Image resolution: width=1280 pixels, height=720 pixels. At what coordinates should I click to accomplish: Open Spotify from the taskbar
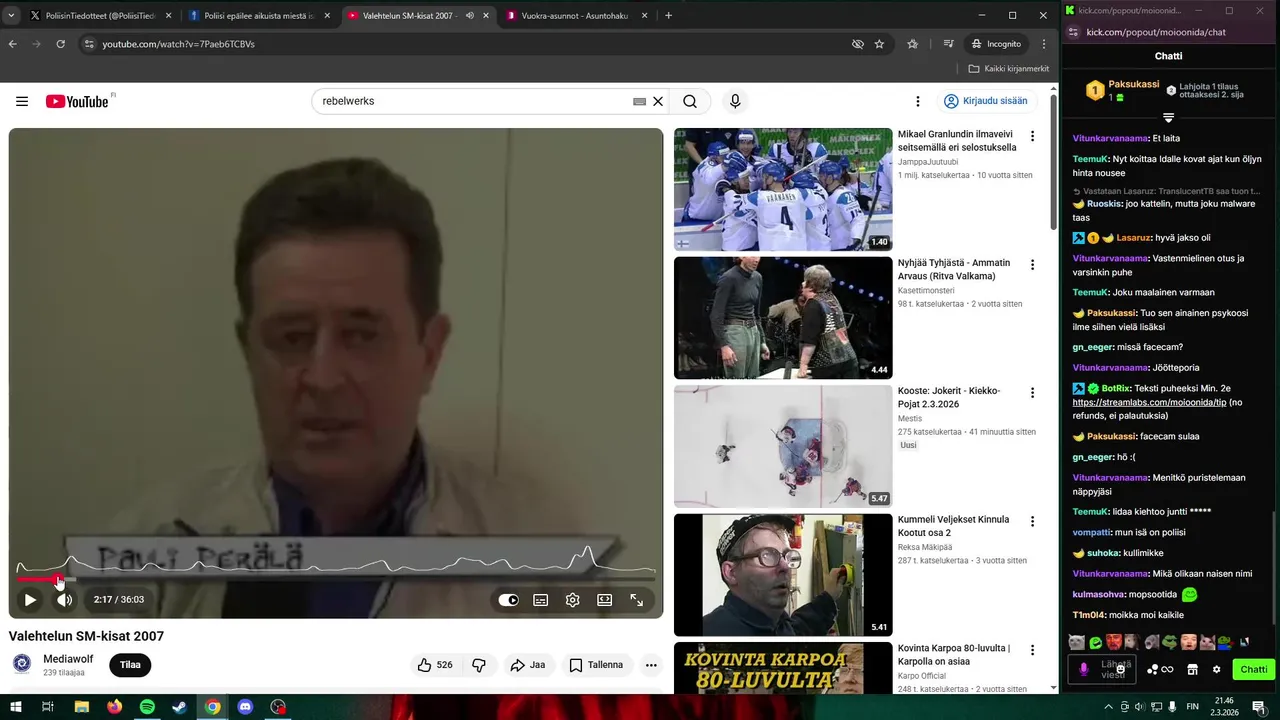[147, 707]
